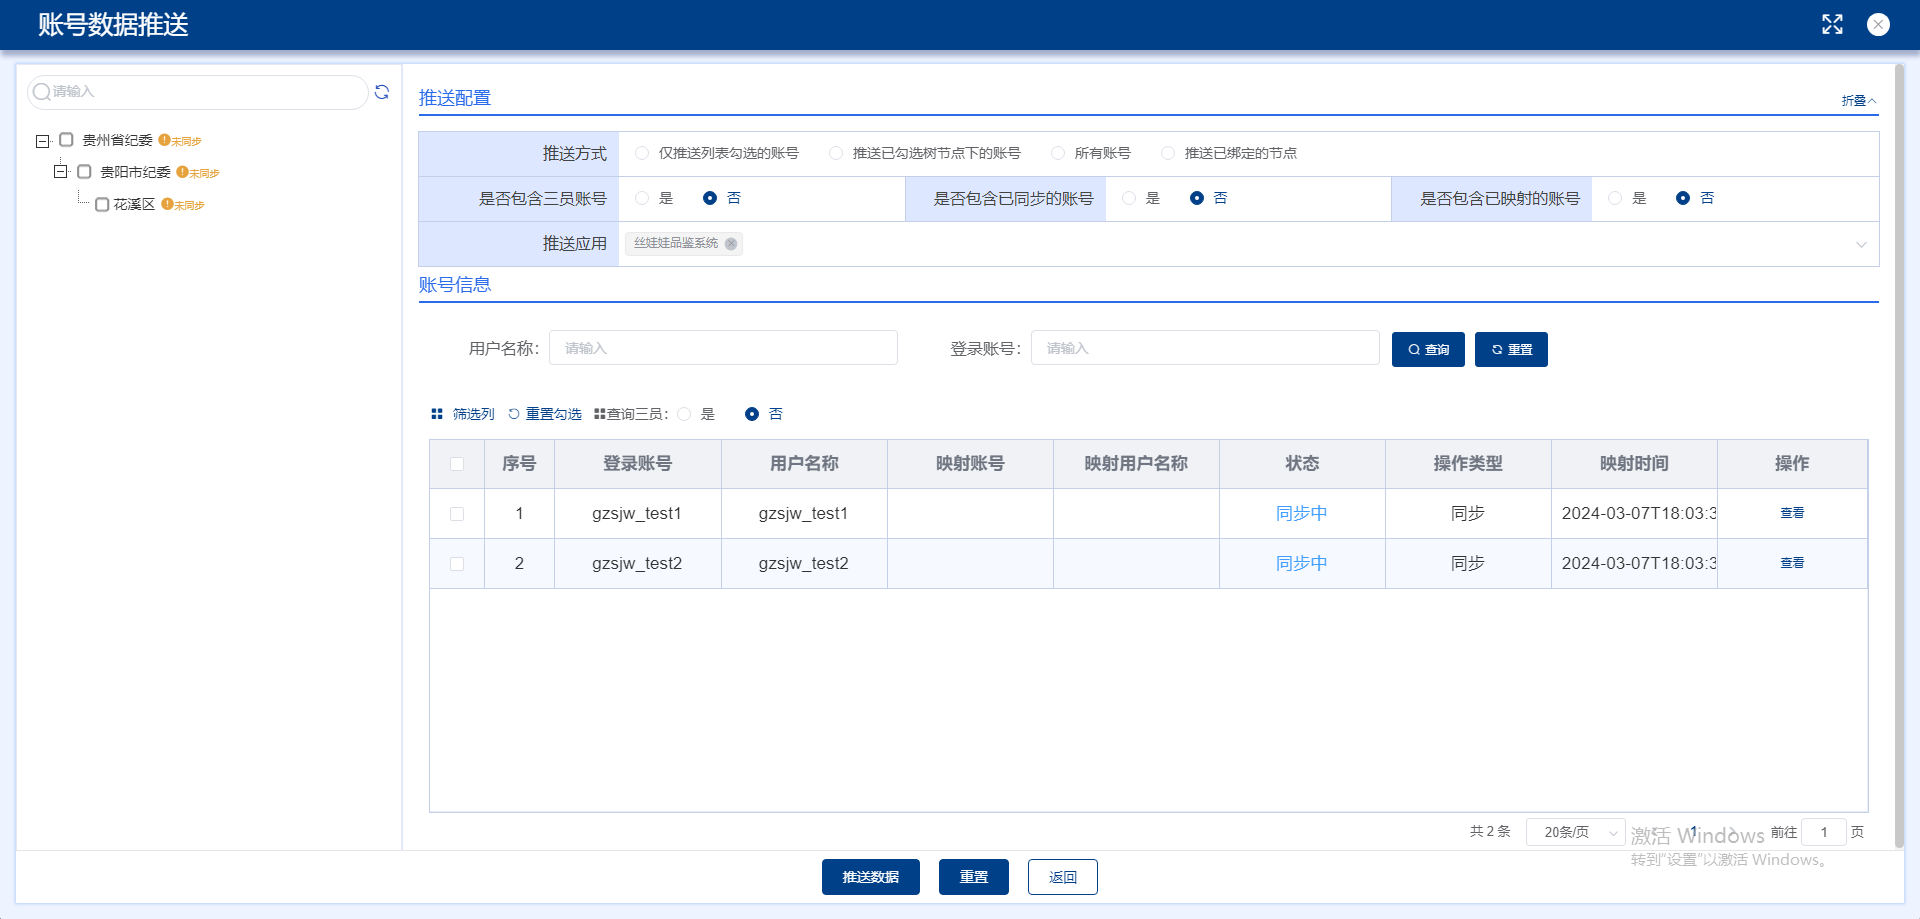Screen dimensions: 1920x919
Task: Choose 否 for 是否包含已同步的账号
Action: (x=1197, y=198)
